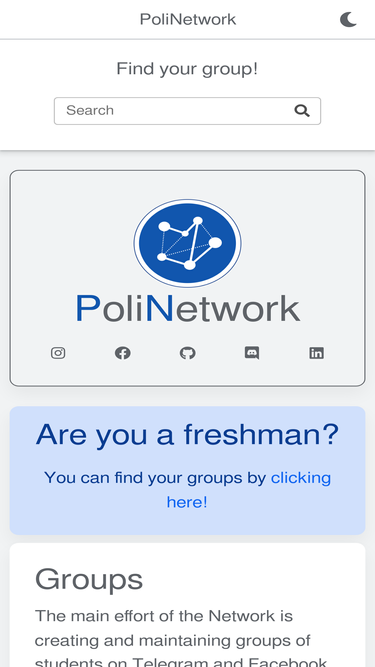Click the PoliNetwork title in the header
Image resolution: width=375 pixels, height=667 pixels.
(188, 20)
